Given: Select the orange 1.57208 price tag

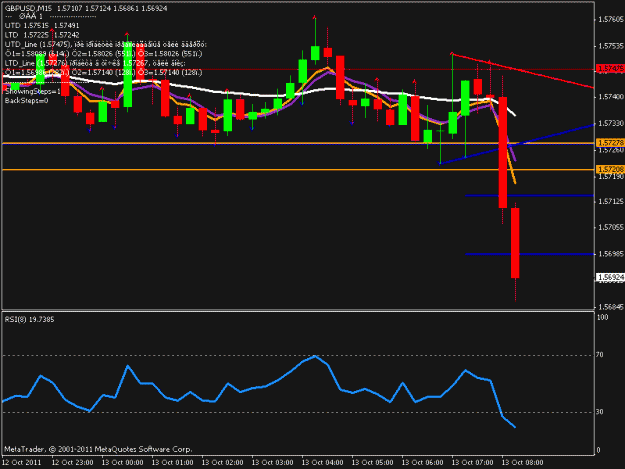Looking at the screenshot, I should [x=610, y=169].
